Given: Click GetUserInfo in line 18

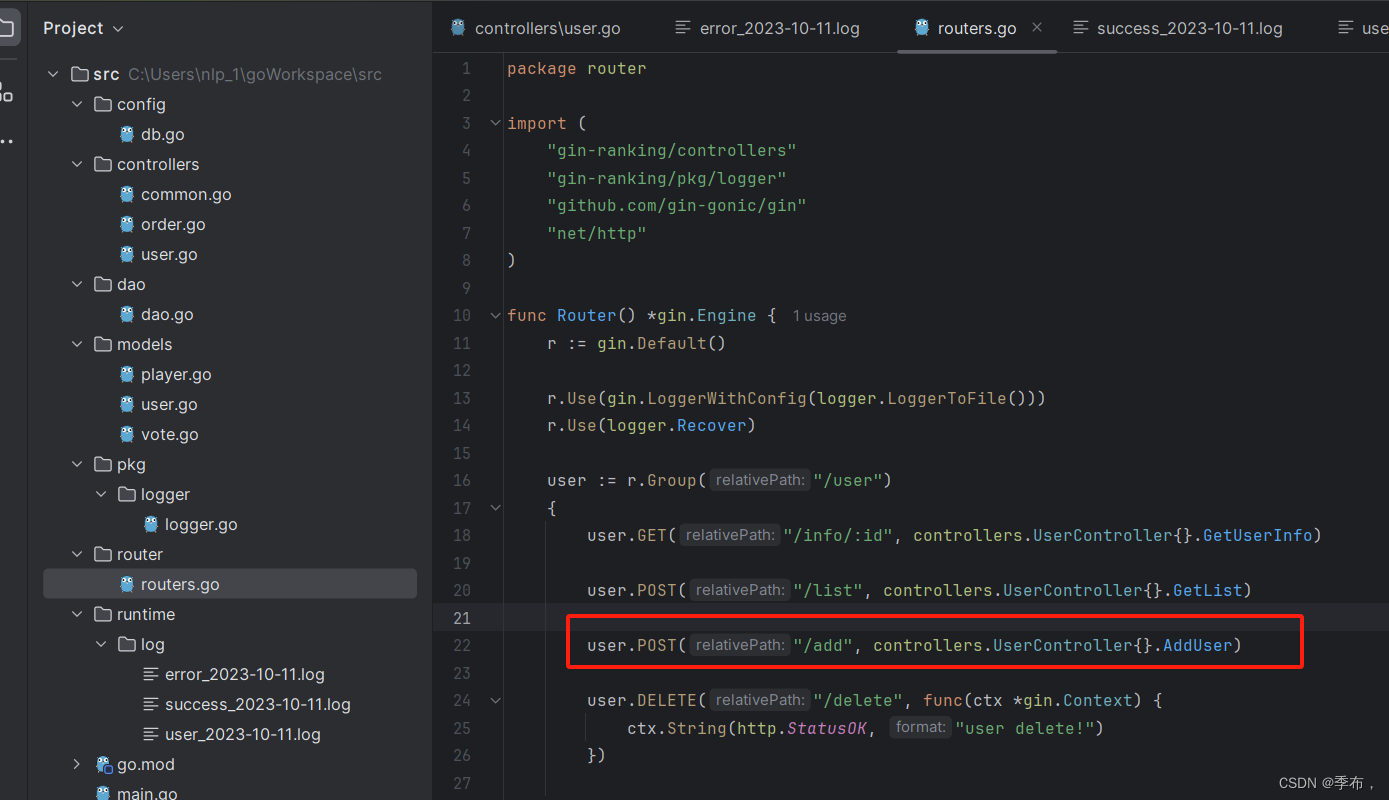Looking at the screenshot, I should 1257,535.
